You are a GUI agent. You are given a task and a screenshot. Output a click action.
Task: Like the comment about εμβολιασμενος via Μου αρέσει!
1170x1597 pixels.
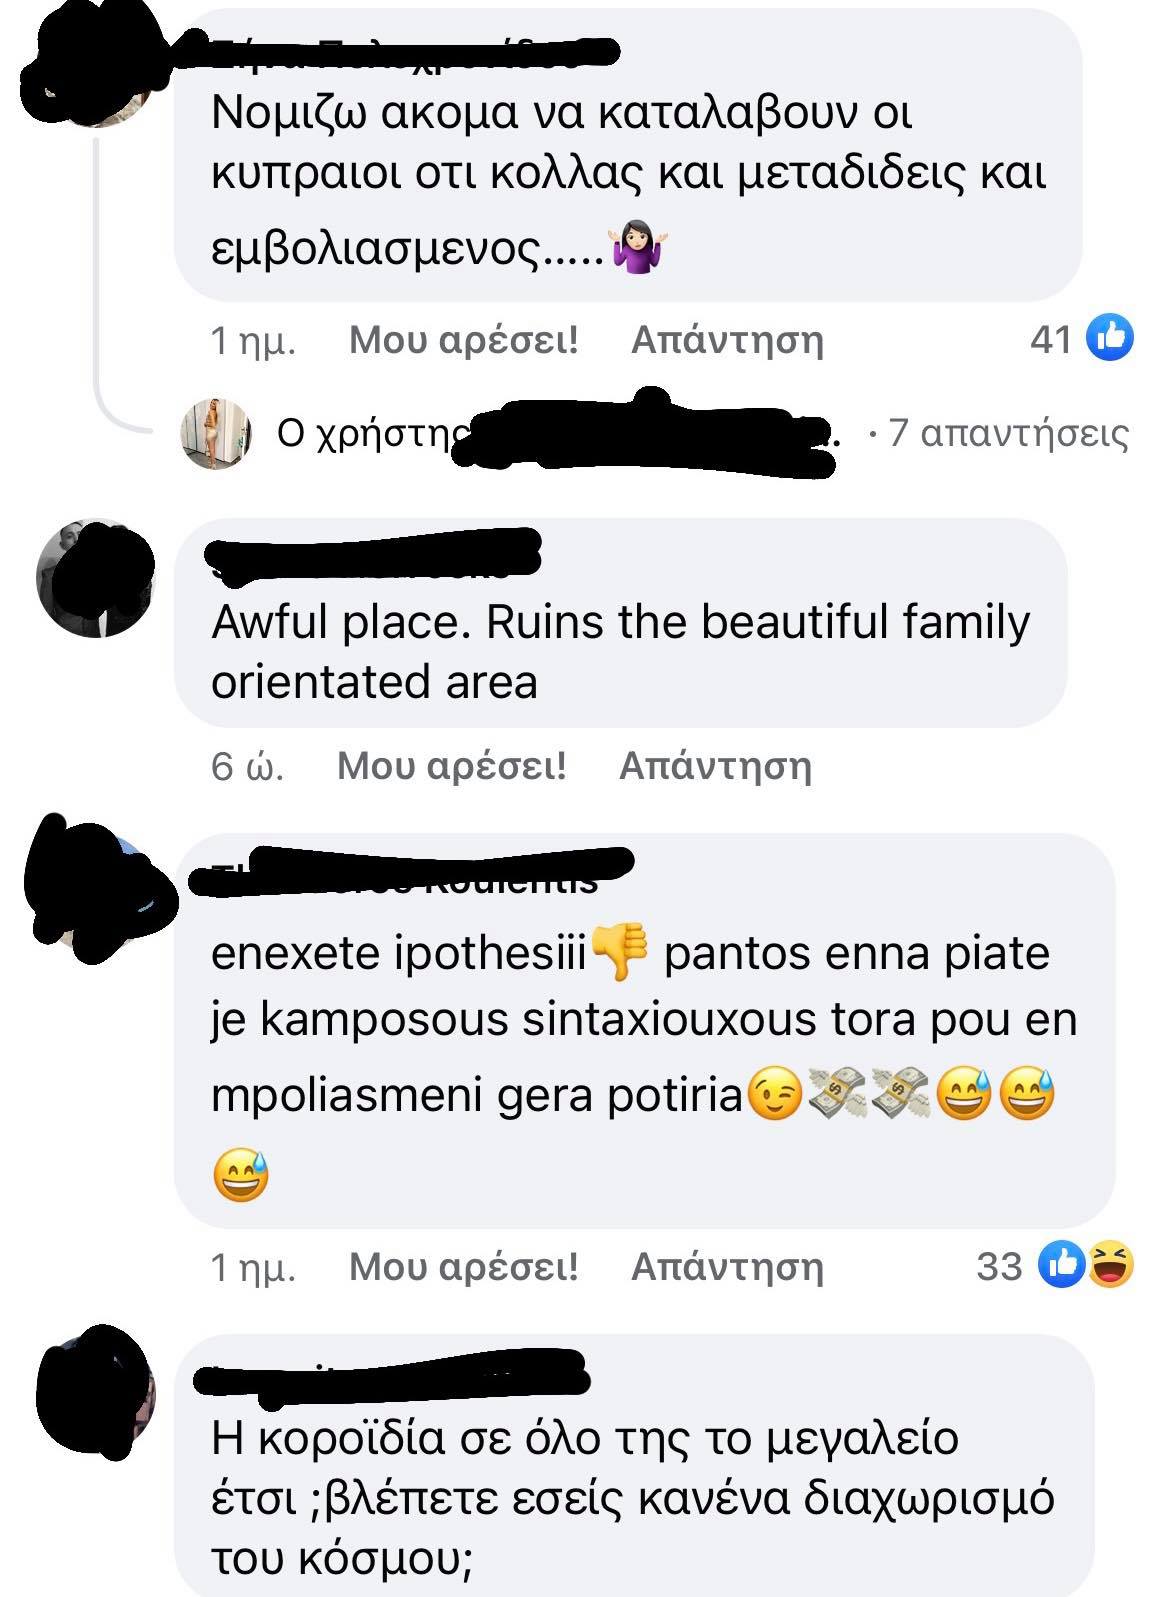tap(464, 340)
